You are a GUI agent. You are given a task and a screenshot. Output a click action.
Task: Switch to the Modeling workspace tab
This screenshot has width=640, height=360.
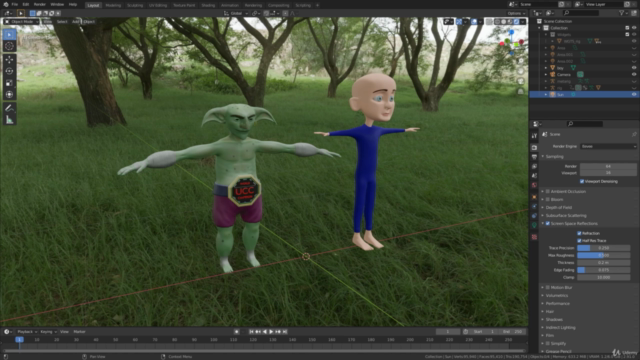pos(113,5)
